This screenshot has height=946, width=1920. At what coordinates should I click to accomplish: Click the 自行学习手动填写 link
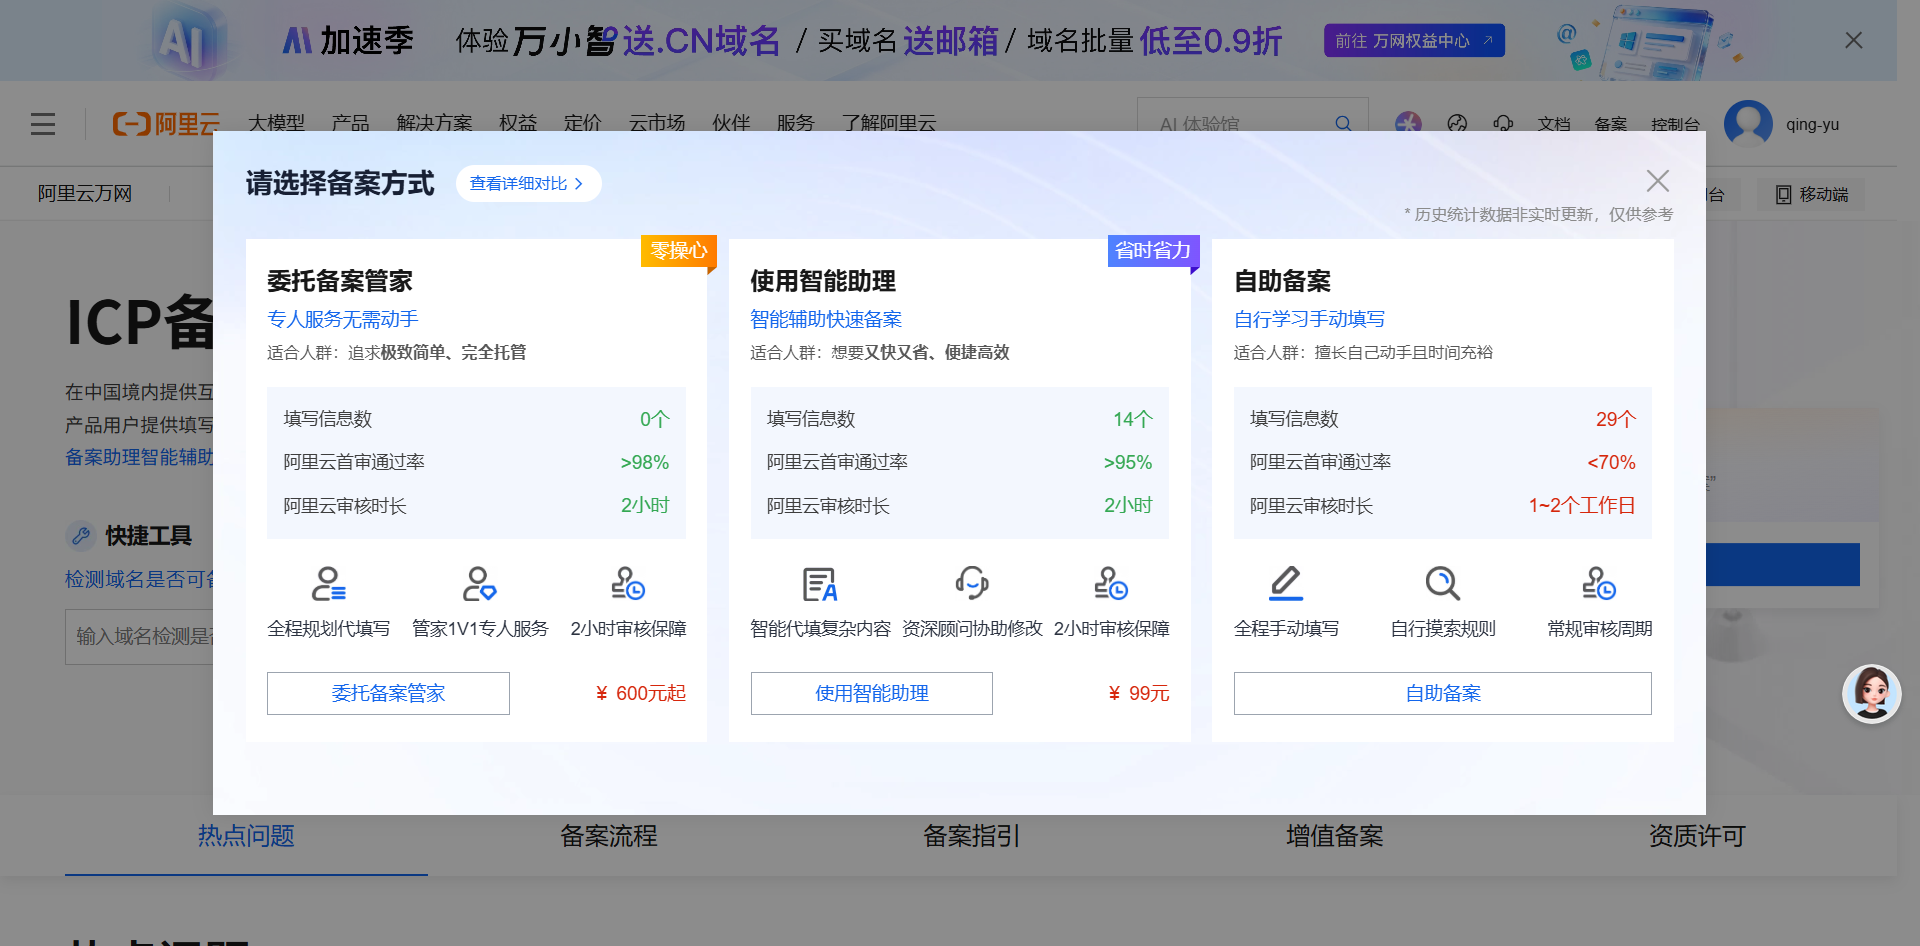[x=1310, y=319]
